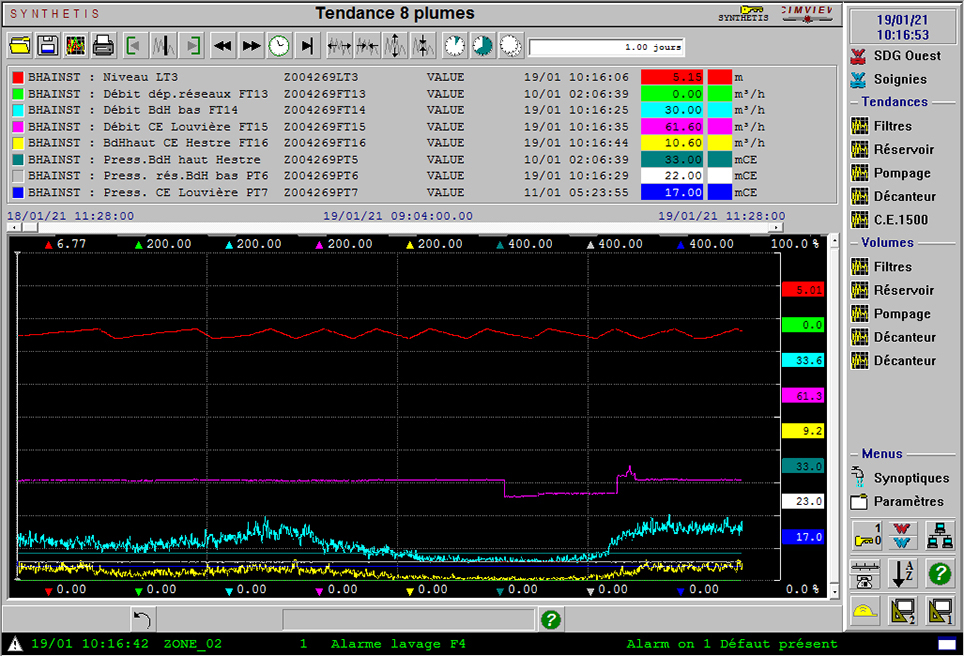Open Réservoir under Tendances

pyautogui.click(x=903, y=149)
